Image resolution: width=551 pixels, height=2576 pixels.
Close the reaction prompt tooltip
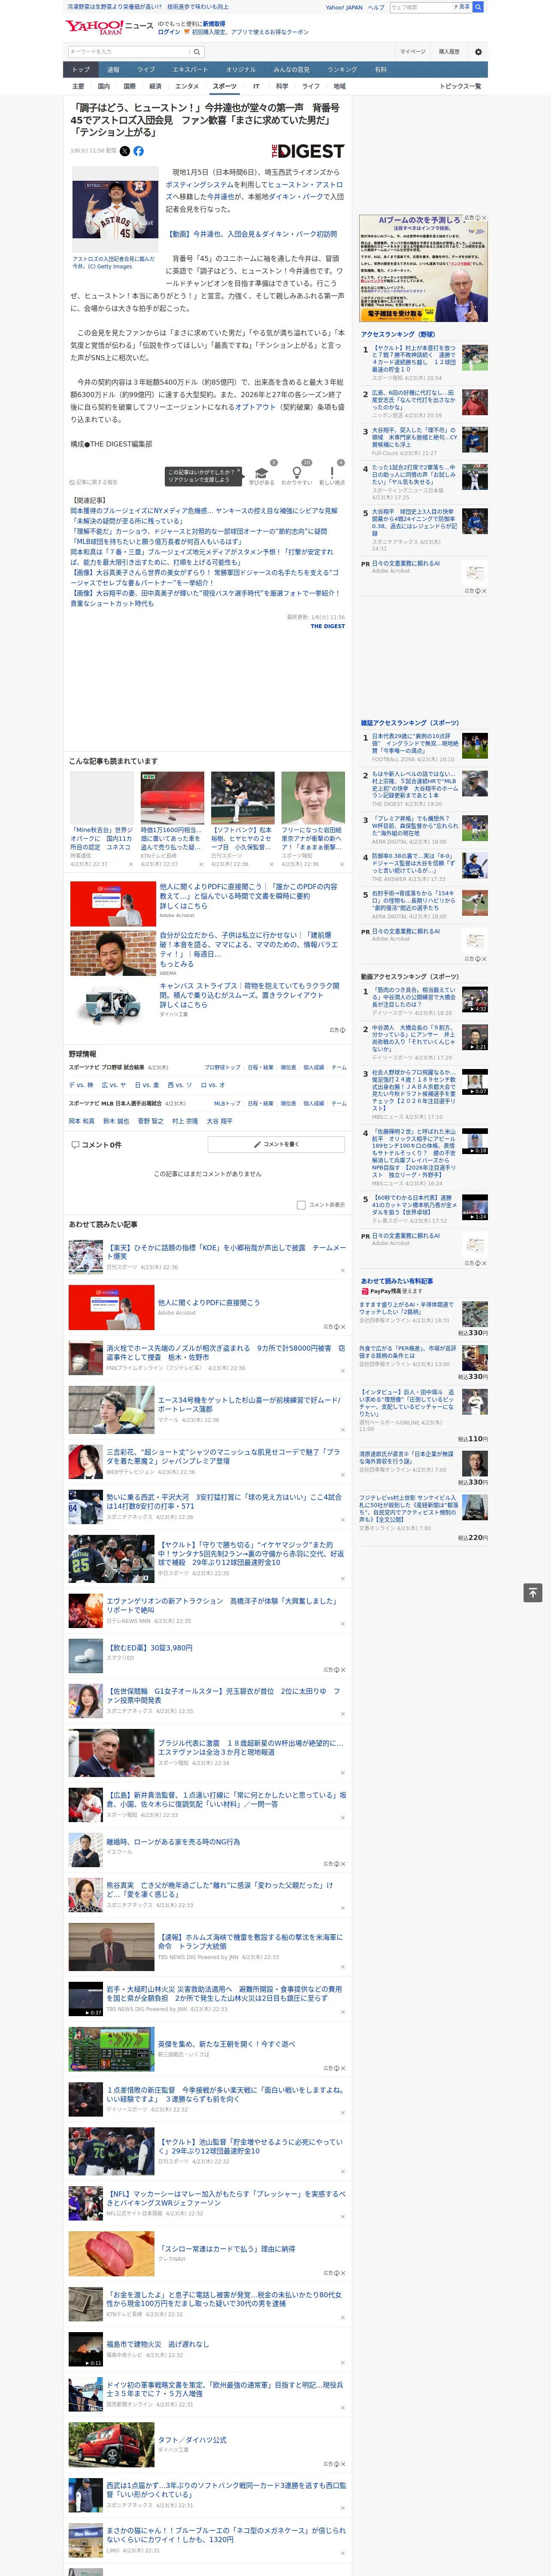tap(240, 472)
